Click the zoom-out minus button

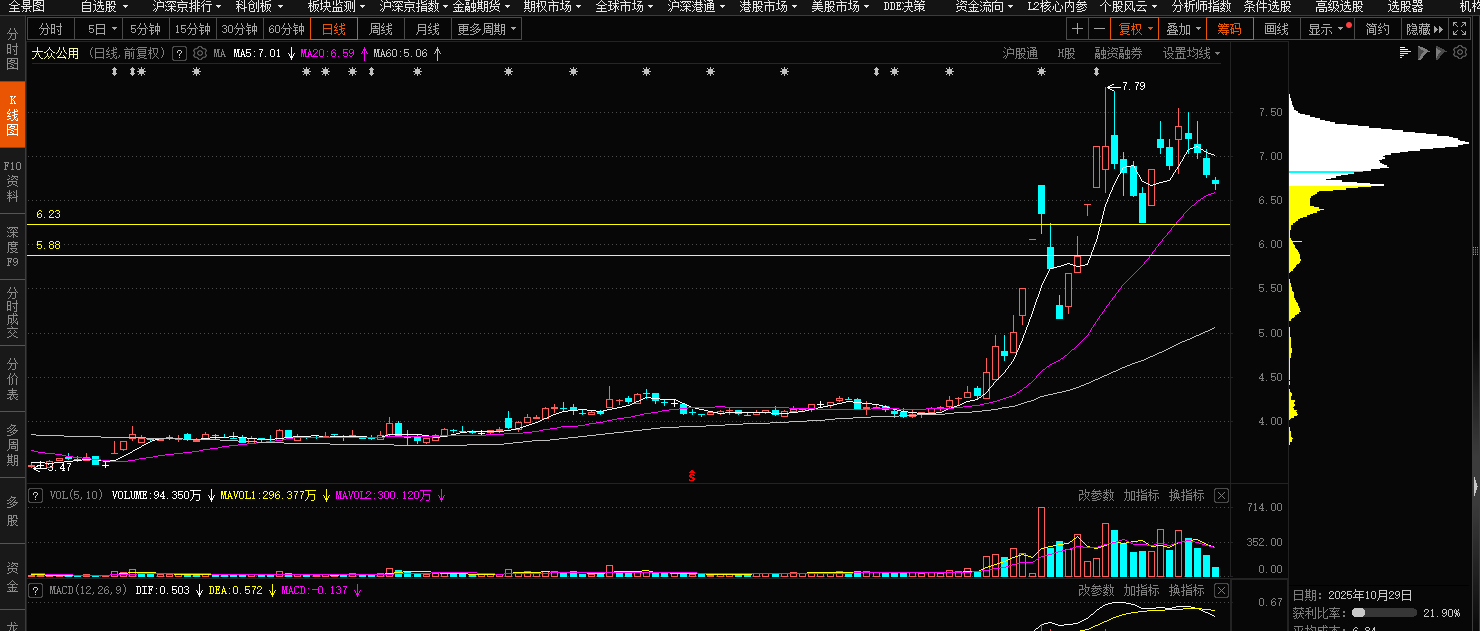coord(1099,29)
